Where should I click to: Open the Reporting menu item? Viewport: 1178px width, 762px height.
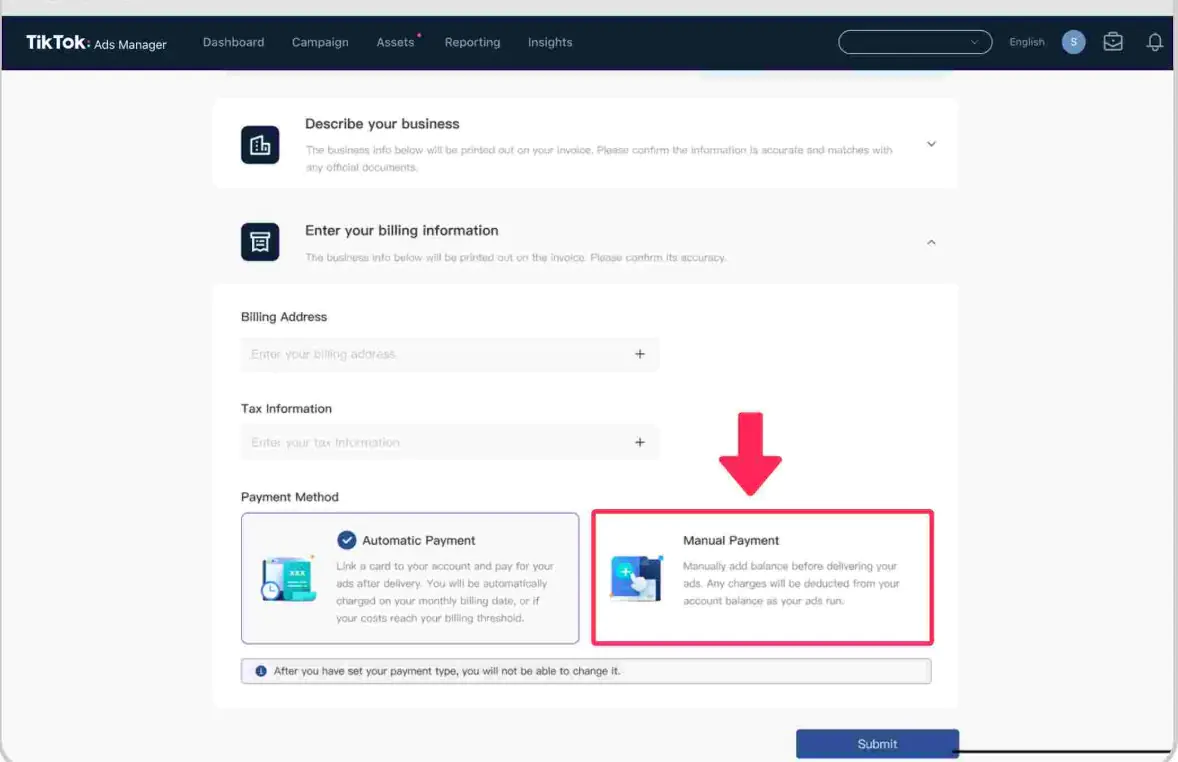click(472, 42)
